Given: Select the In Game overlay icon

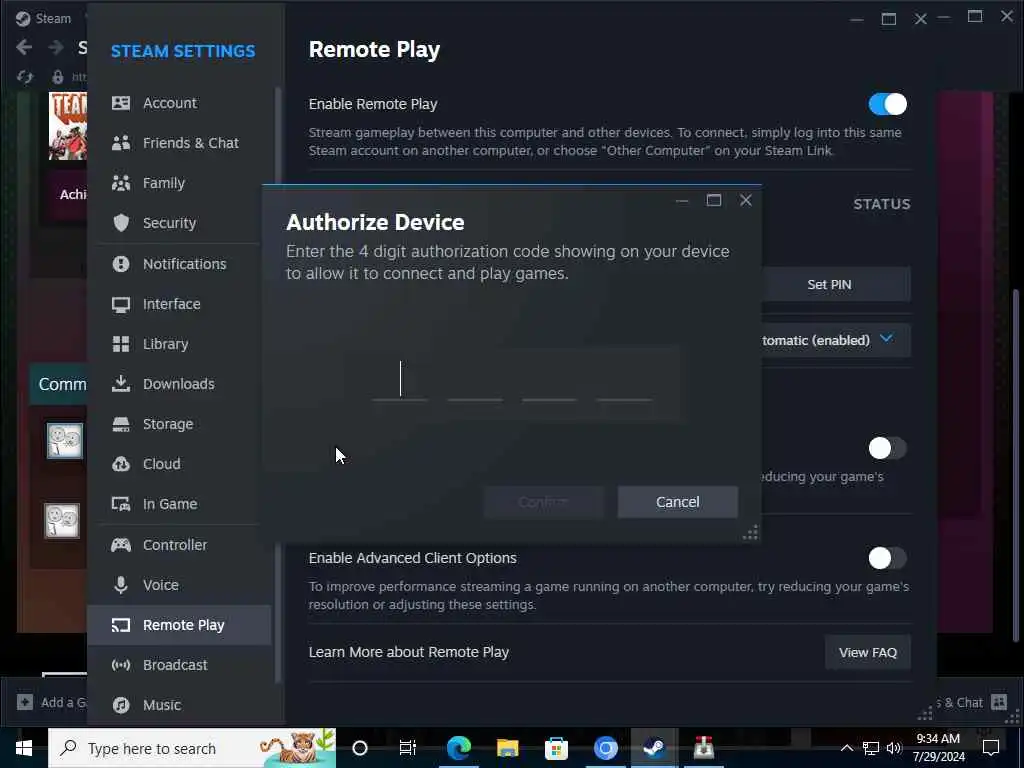Looking at the screenshot, I should click(121, 504).
